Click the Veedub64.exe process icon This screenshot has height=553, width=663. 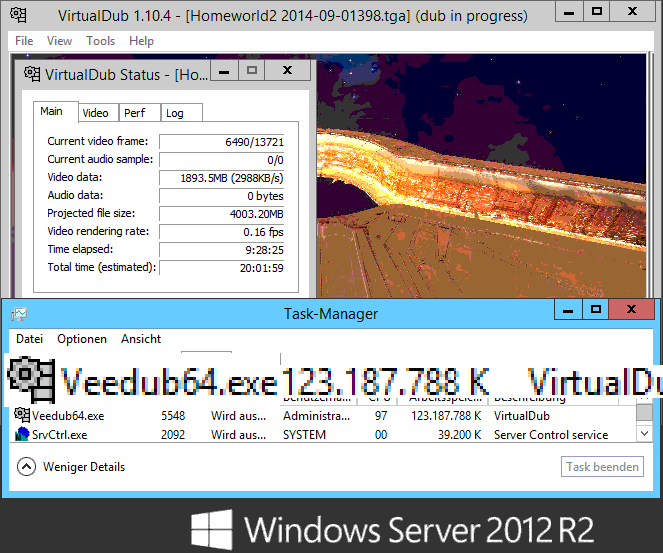[22, 415]
